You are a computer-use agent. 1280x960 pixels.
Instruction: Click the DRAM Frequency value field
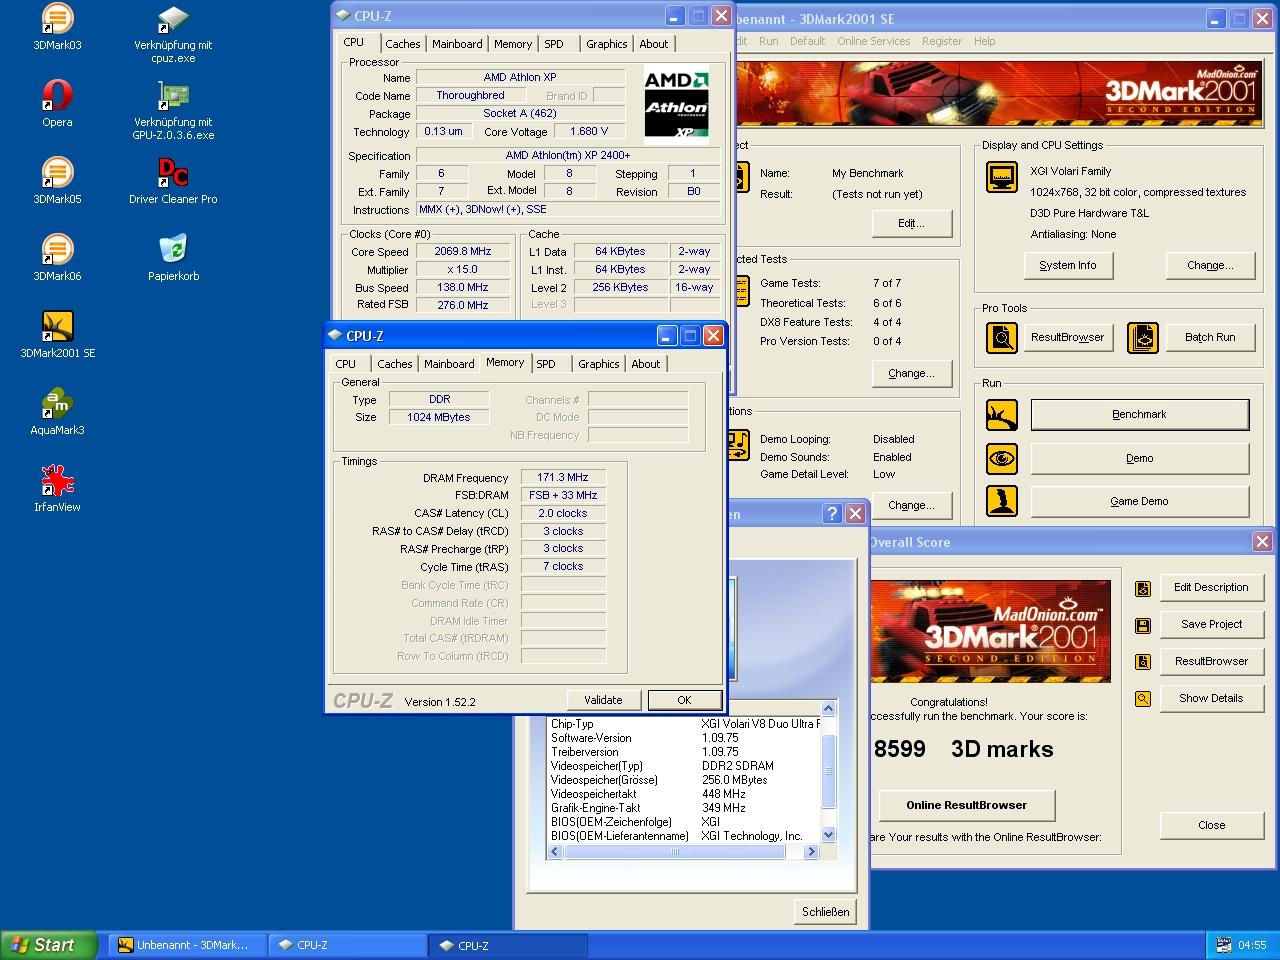click(x=563, y=478)
